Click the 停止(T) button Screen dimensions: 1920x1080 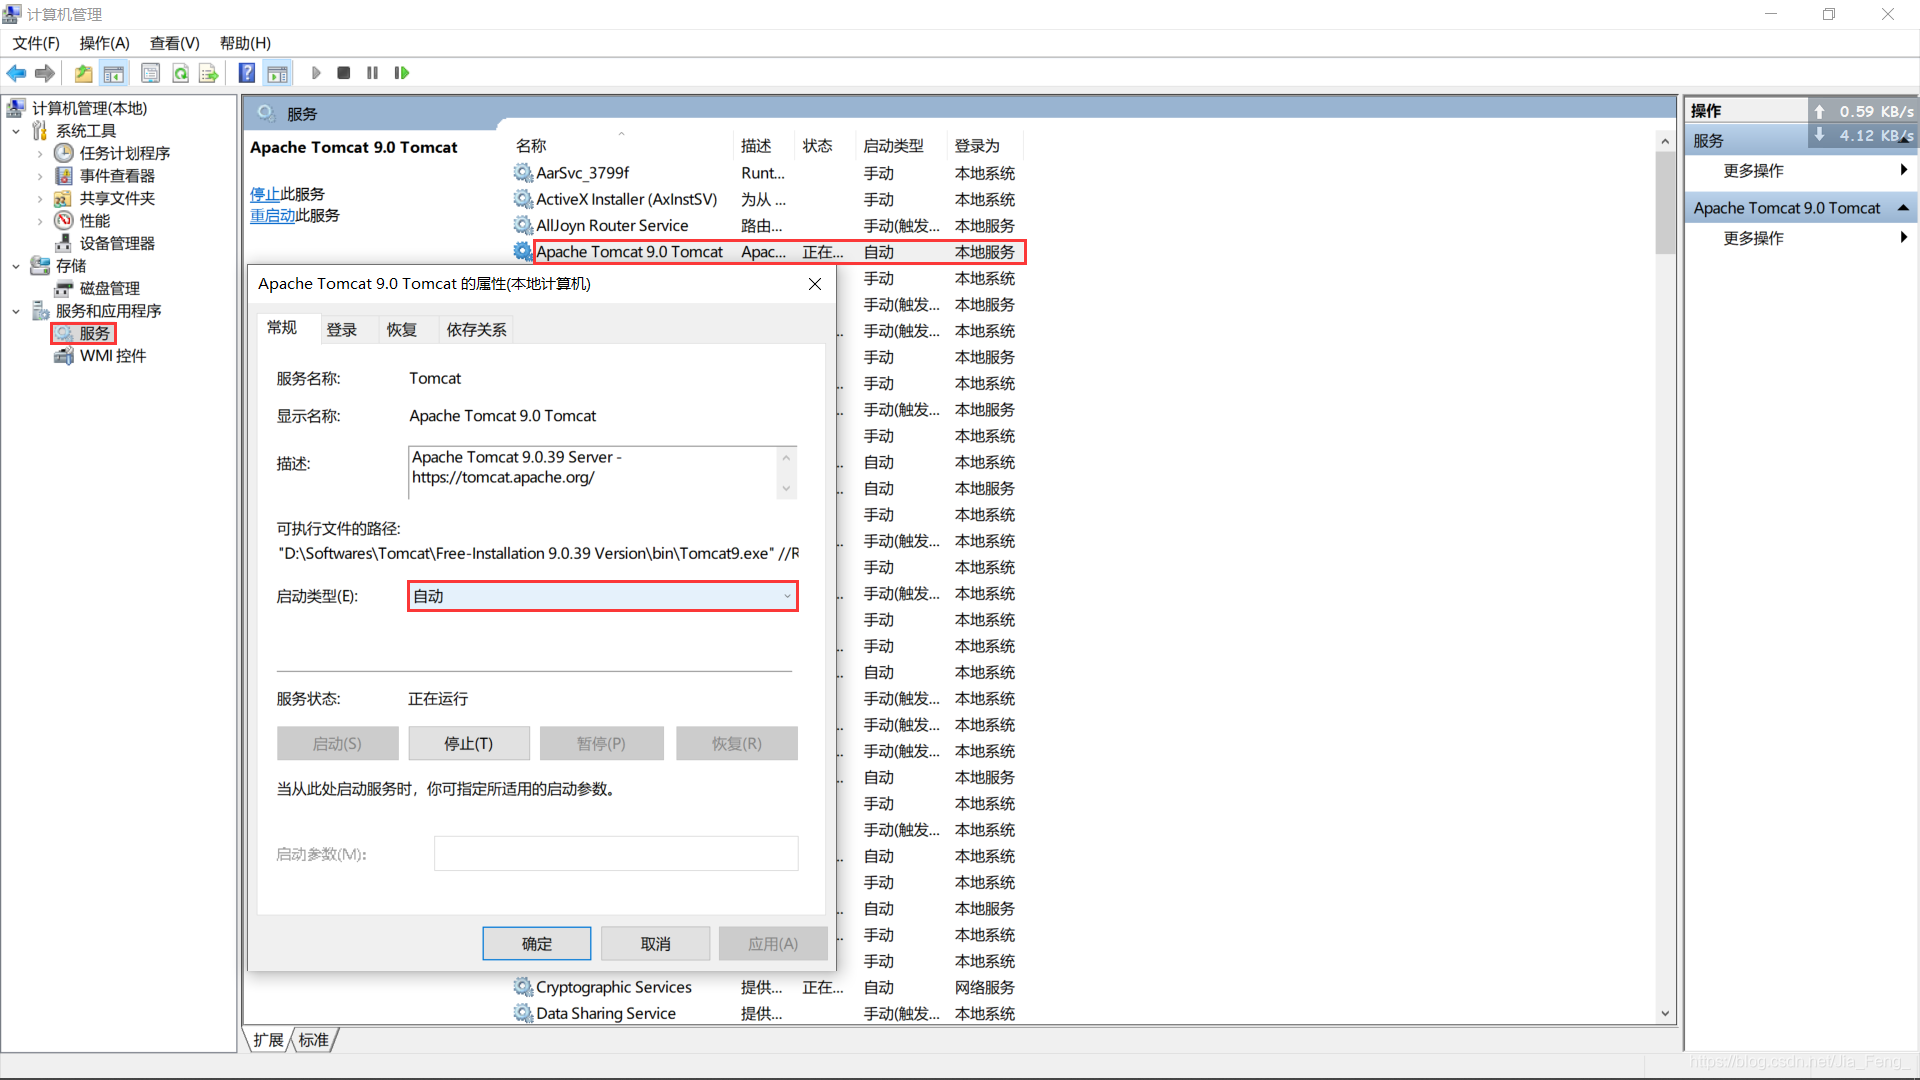(468, 743)
